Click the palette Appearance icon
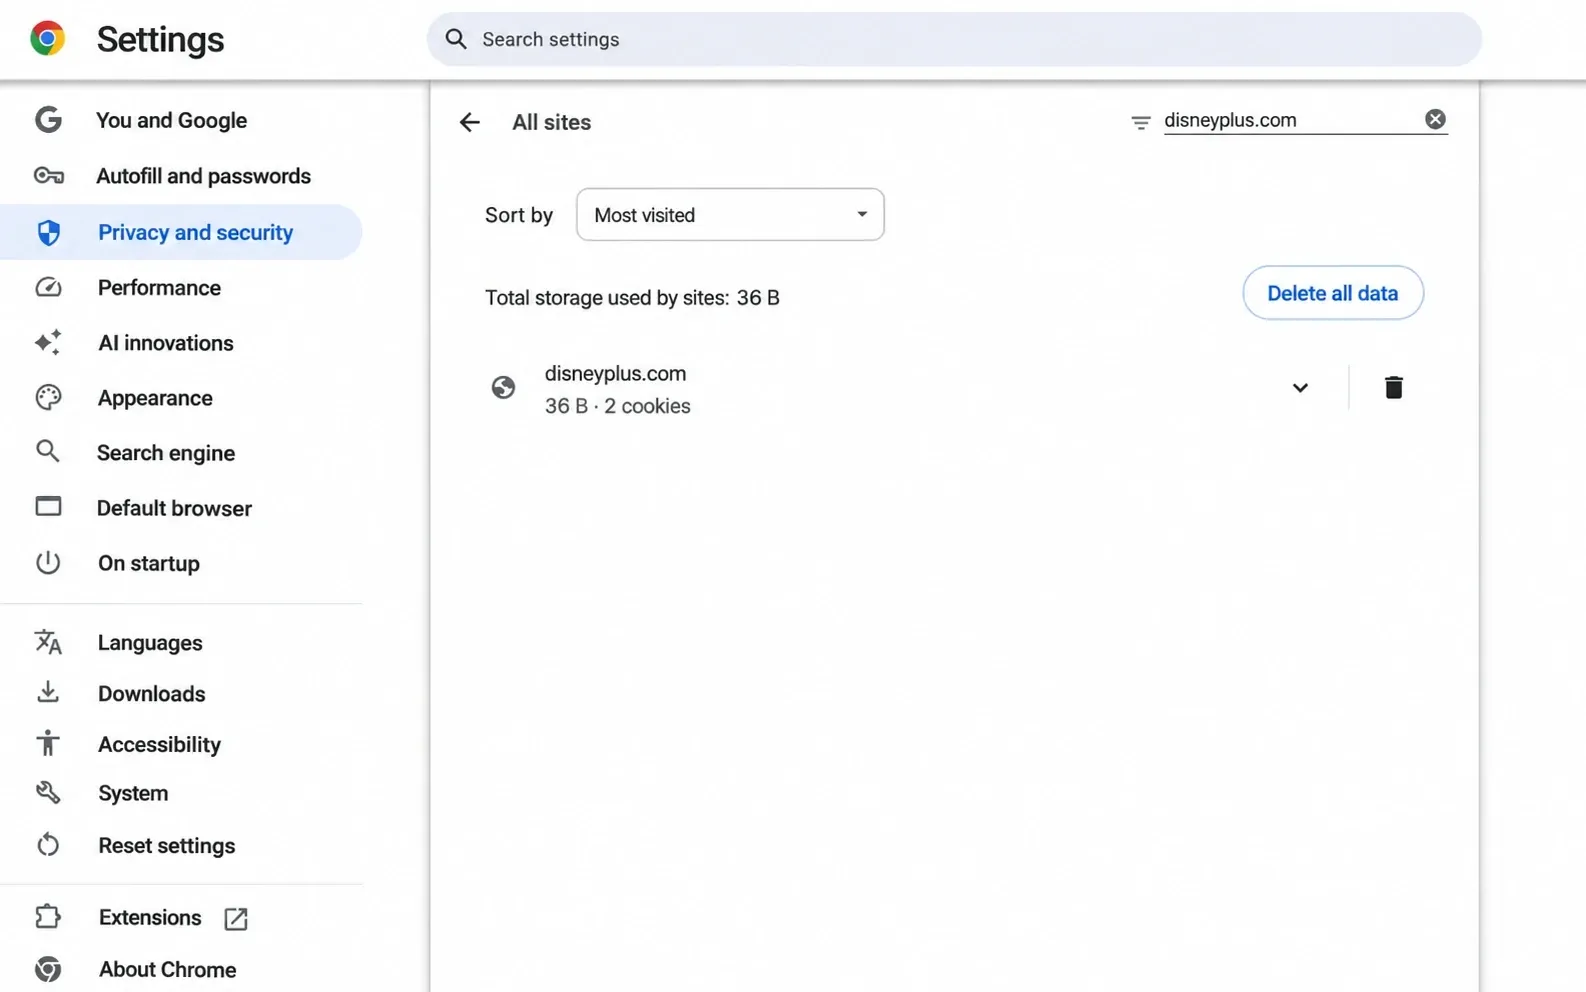Image resolution: width=1586 pixels, height=992 pixels. point(48,397)
